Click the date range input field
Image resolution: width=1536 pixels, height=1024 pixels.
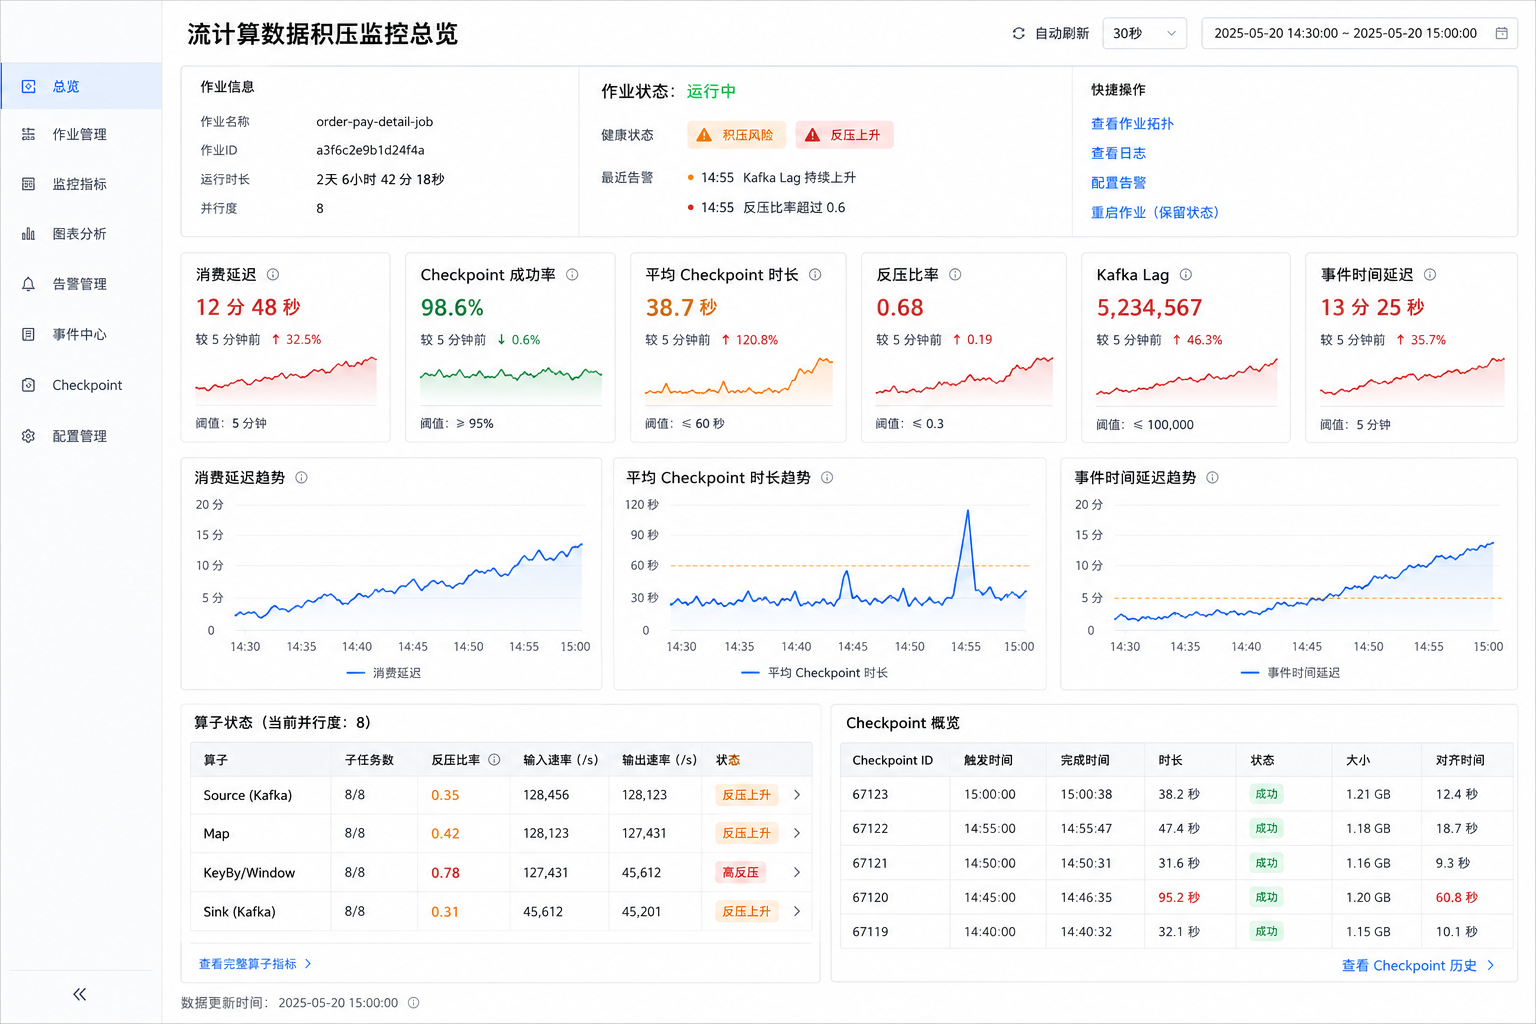pos(1359,33)
